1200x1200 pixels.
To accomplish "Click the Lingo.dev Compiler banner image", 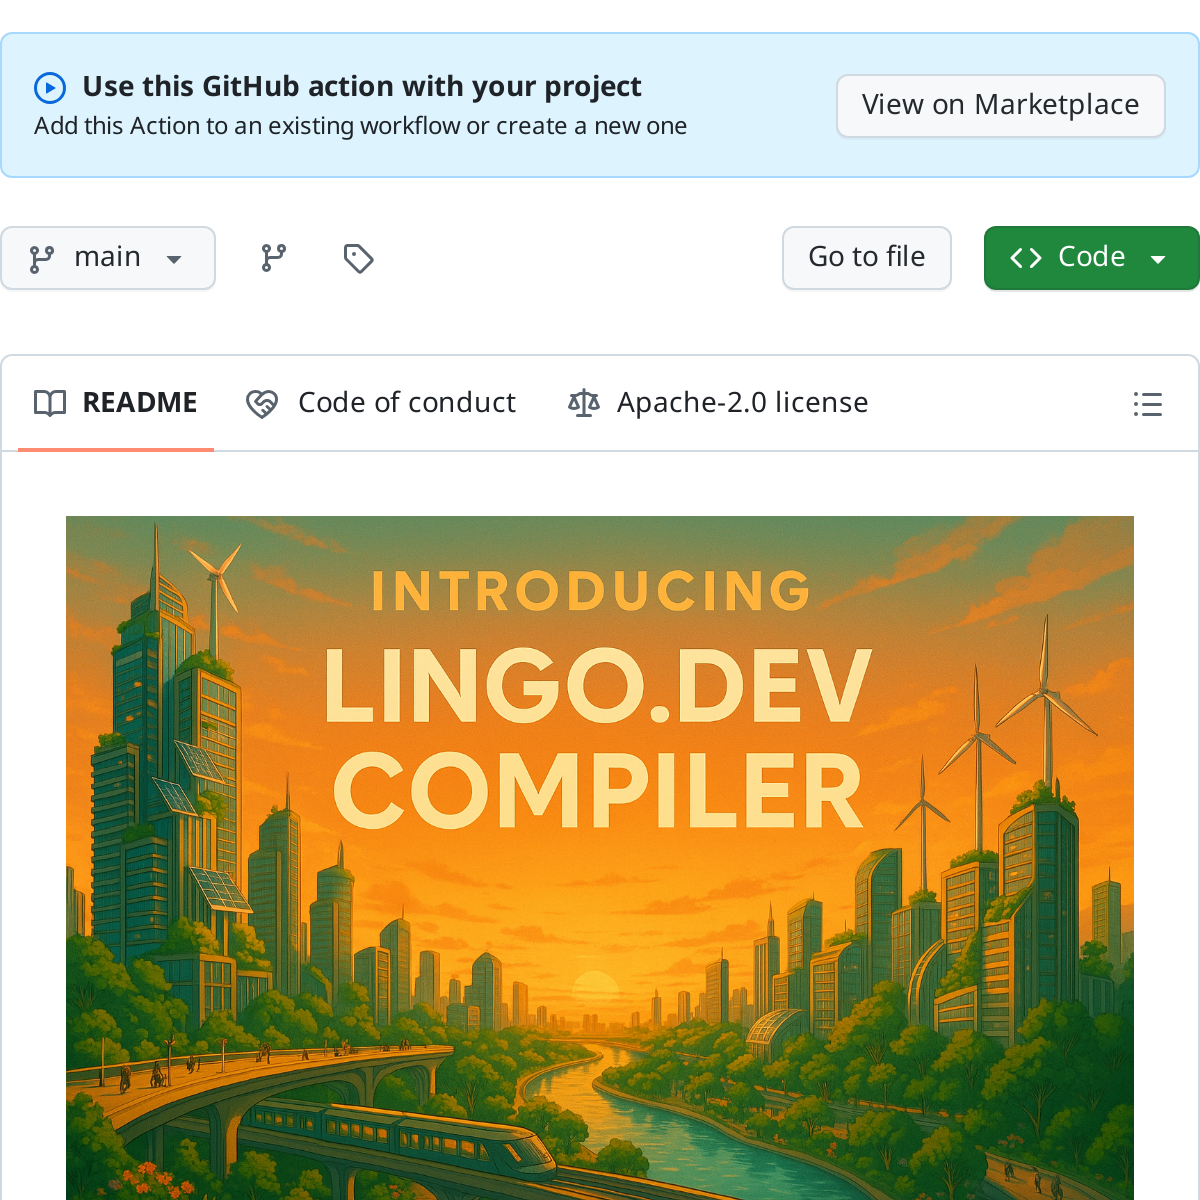I will tap(600, 857).
